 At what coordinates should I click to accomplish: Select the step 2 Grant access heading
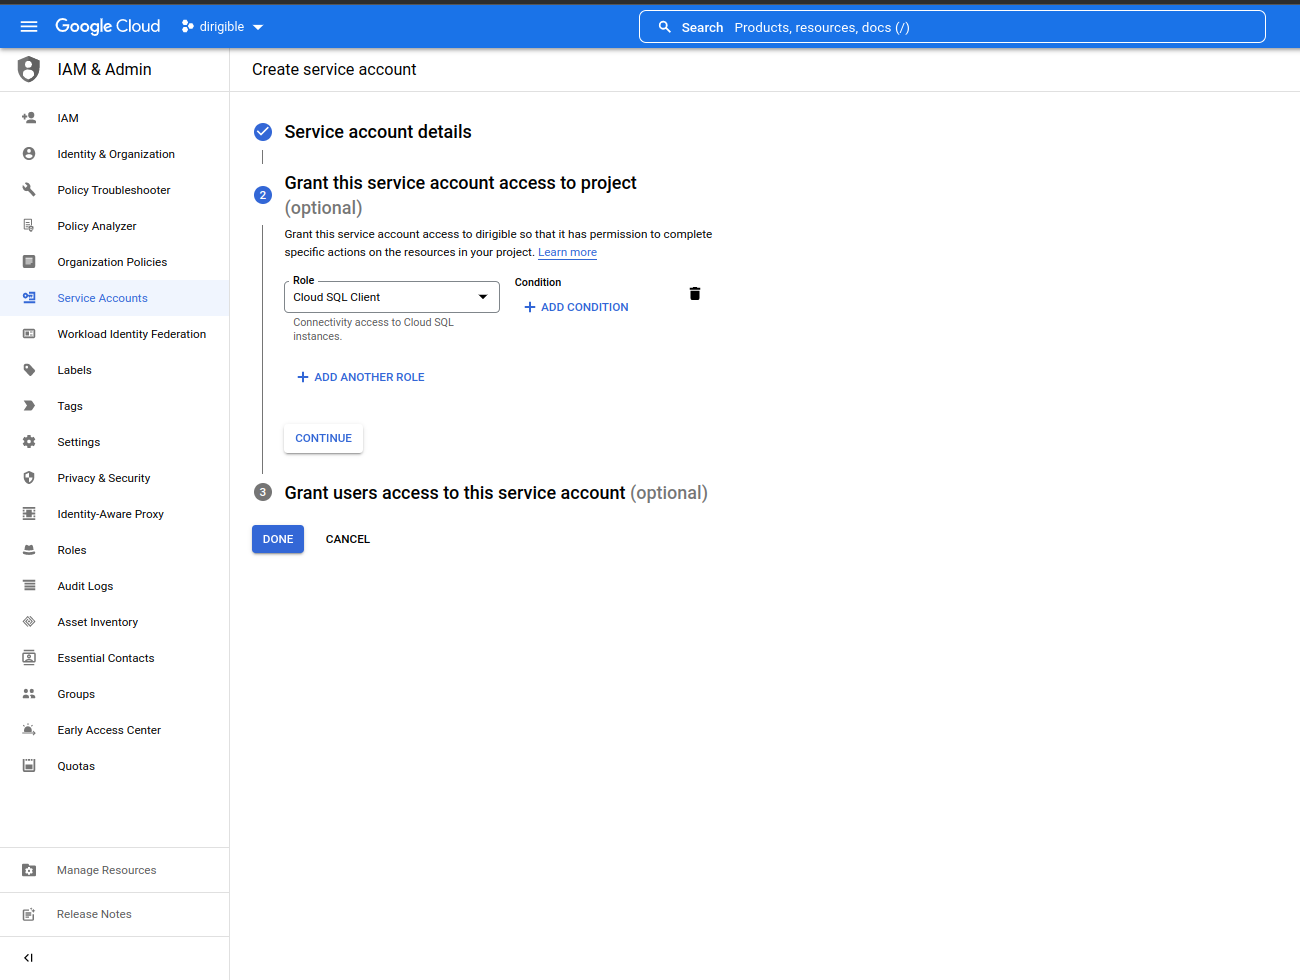pyautogui.click(x=461, y=195)
